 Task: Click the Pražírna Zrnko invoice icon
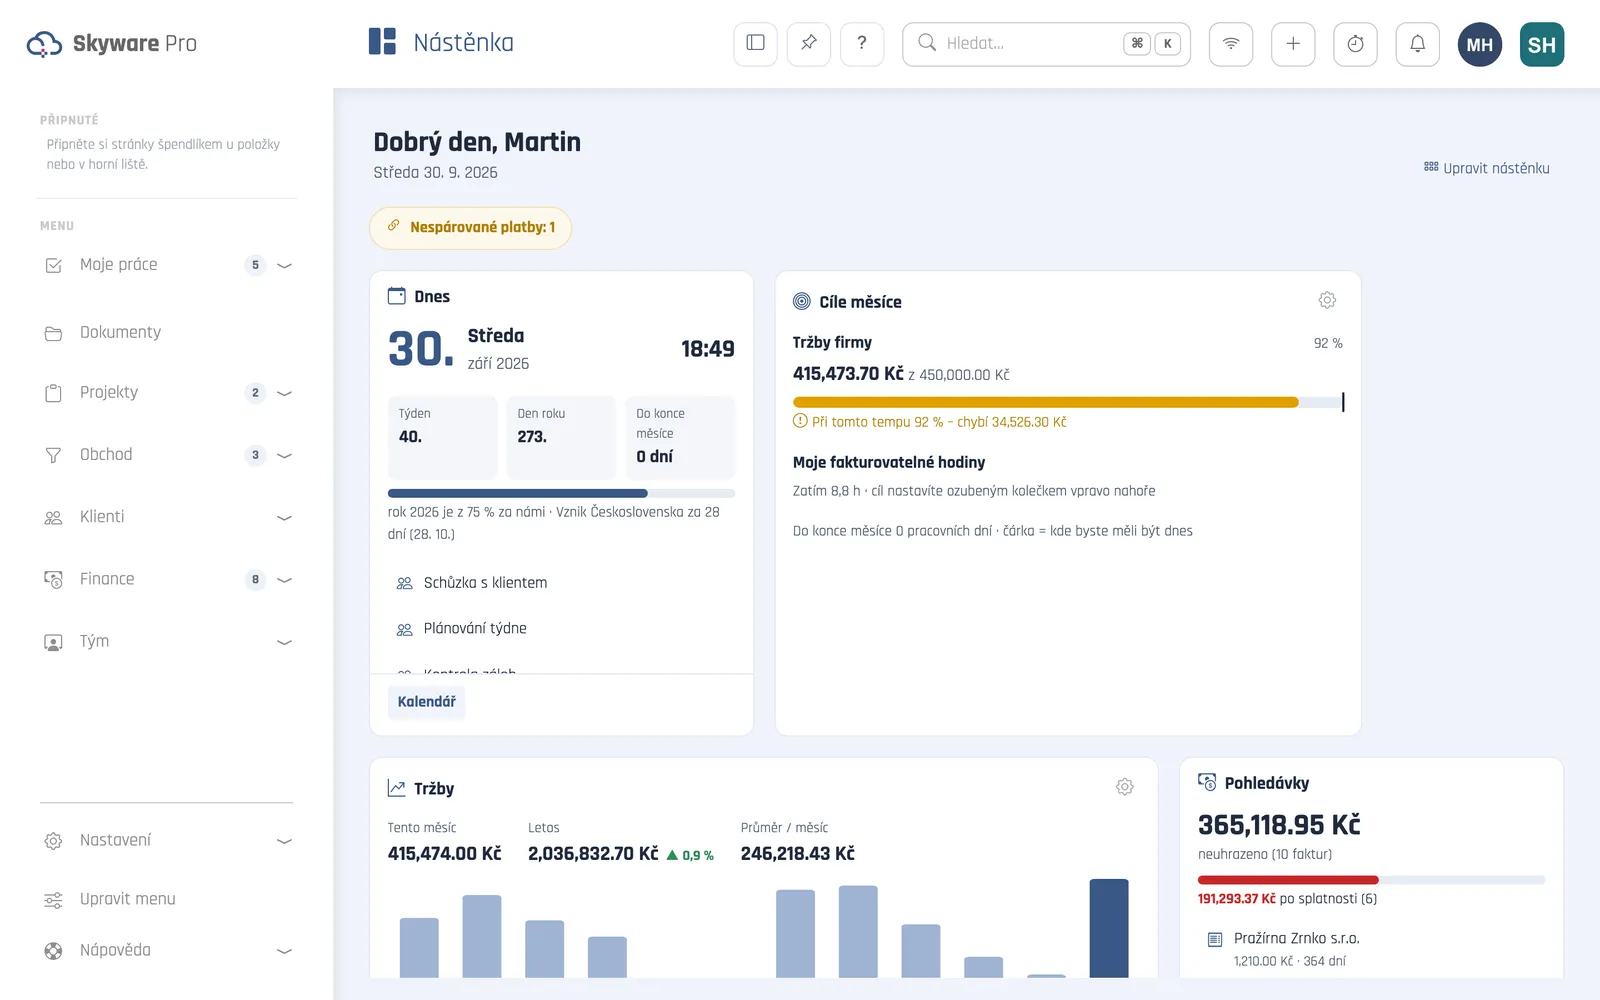coord(1215,939)
